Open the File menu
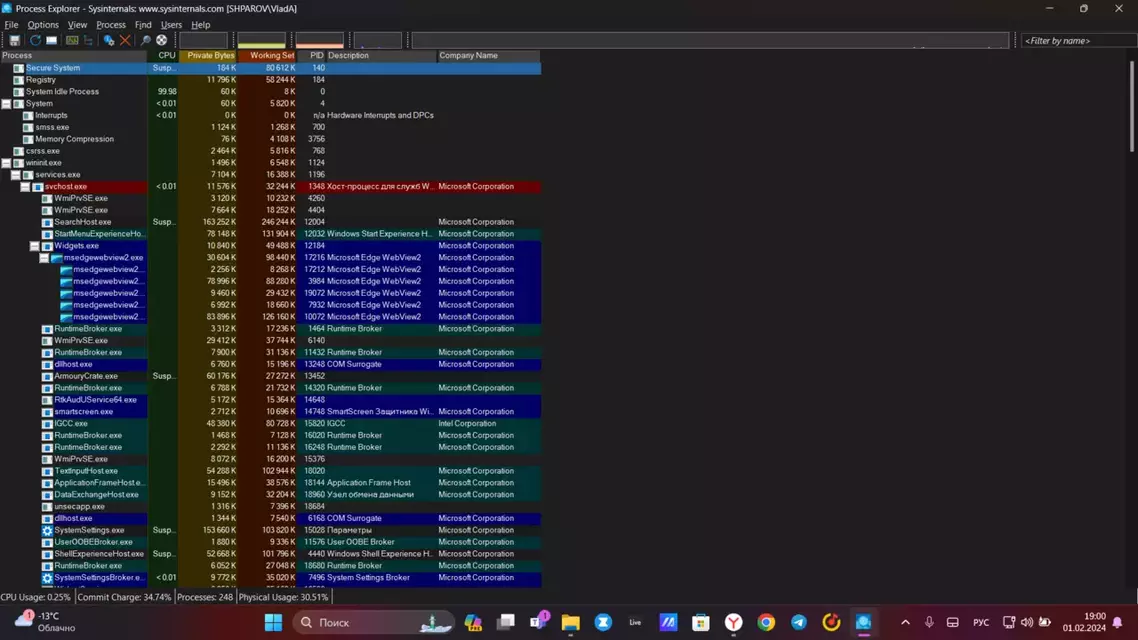The image size is (1138, 640). [12, 25]
